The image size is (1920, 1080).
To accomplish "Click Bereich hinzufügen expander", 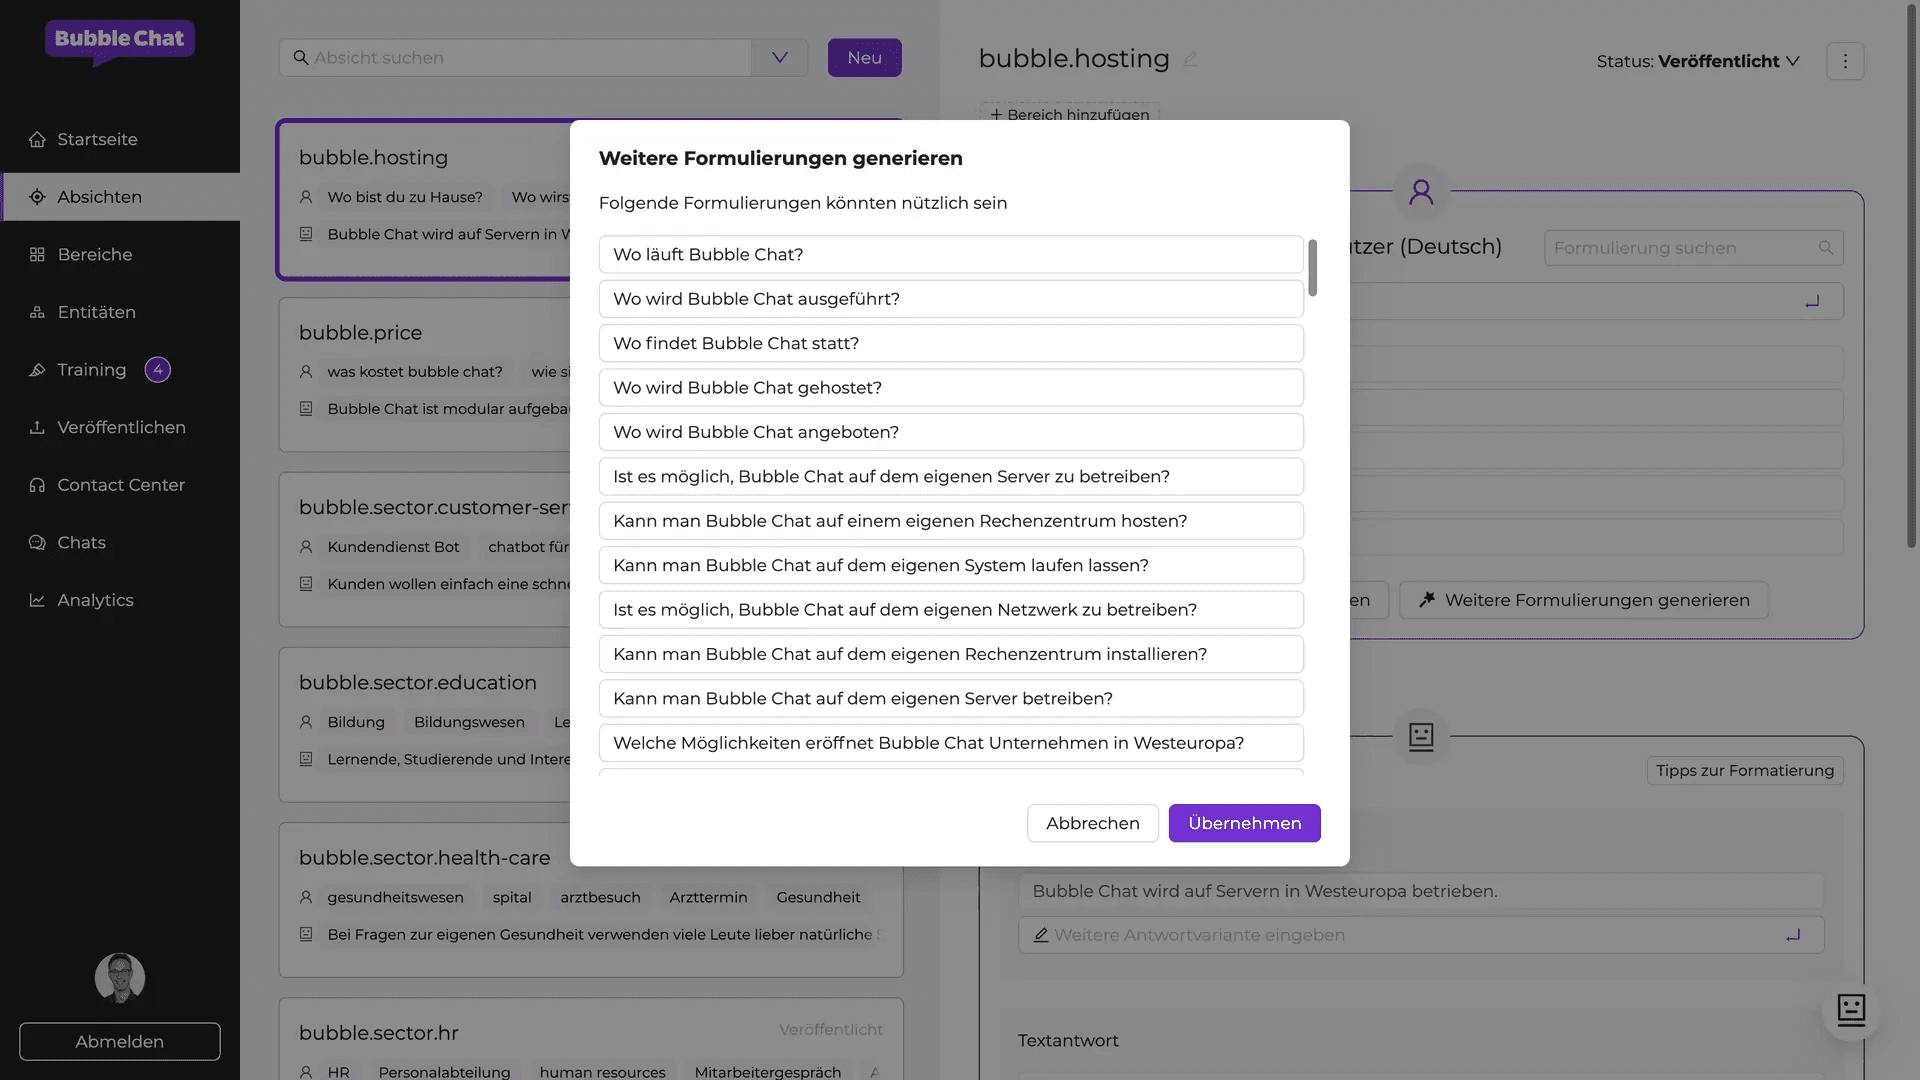I will pyautogui.click(x=1069, y=114).
